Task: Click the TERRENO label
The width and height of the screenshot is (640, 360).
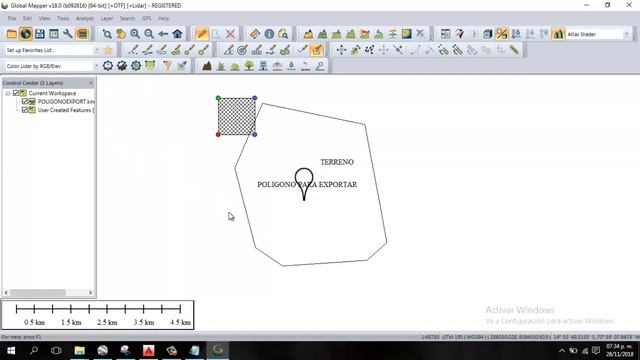Action: click(337, 162)
